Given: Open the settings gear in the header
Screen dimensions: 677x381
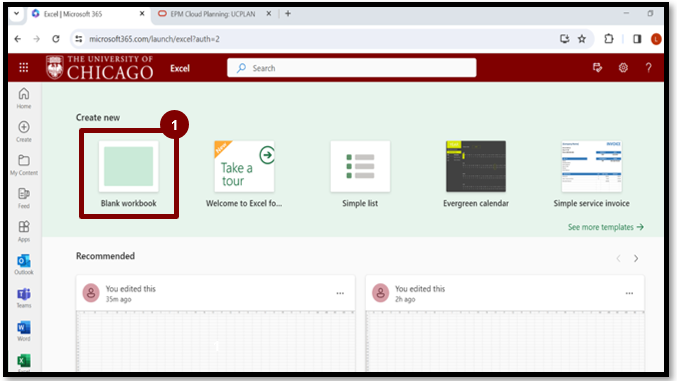Looking at the screenshot, I should 623,68.
